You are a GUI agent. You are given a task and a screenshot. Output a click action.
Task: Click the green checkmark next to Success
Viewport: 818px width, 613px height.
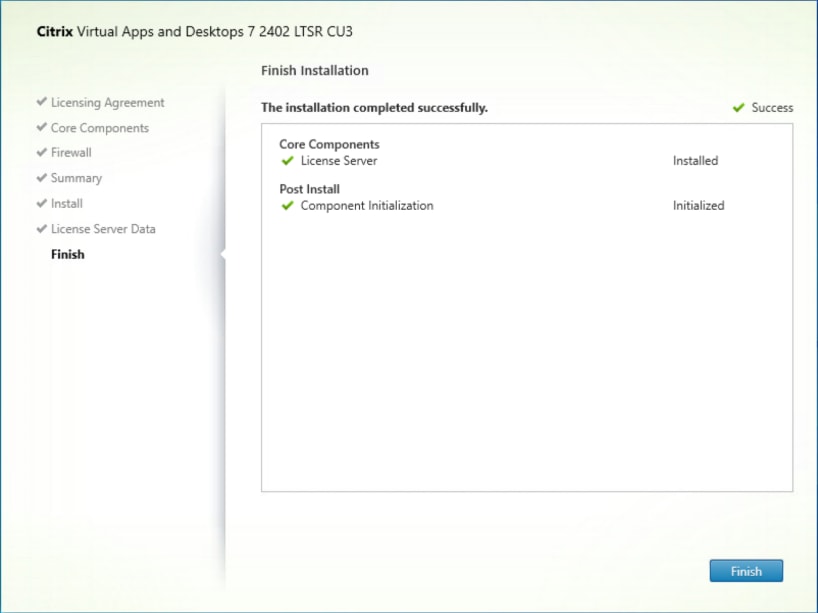[738, 107]
